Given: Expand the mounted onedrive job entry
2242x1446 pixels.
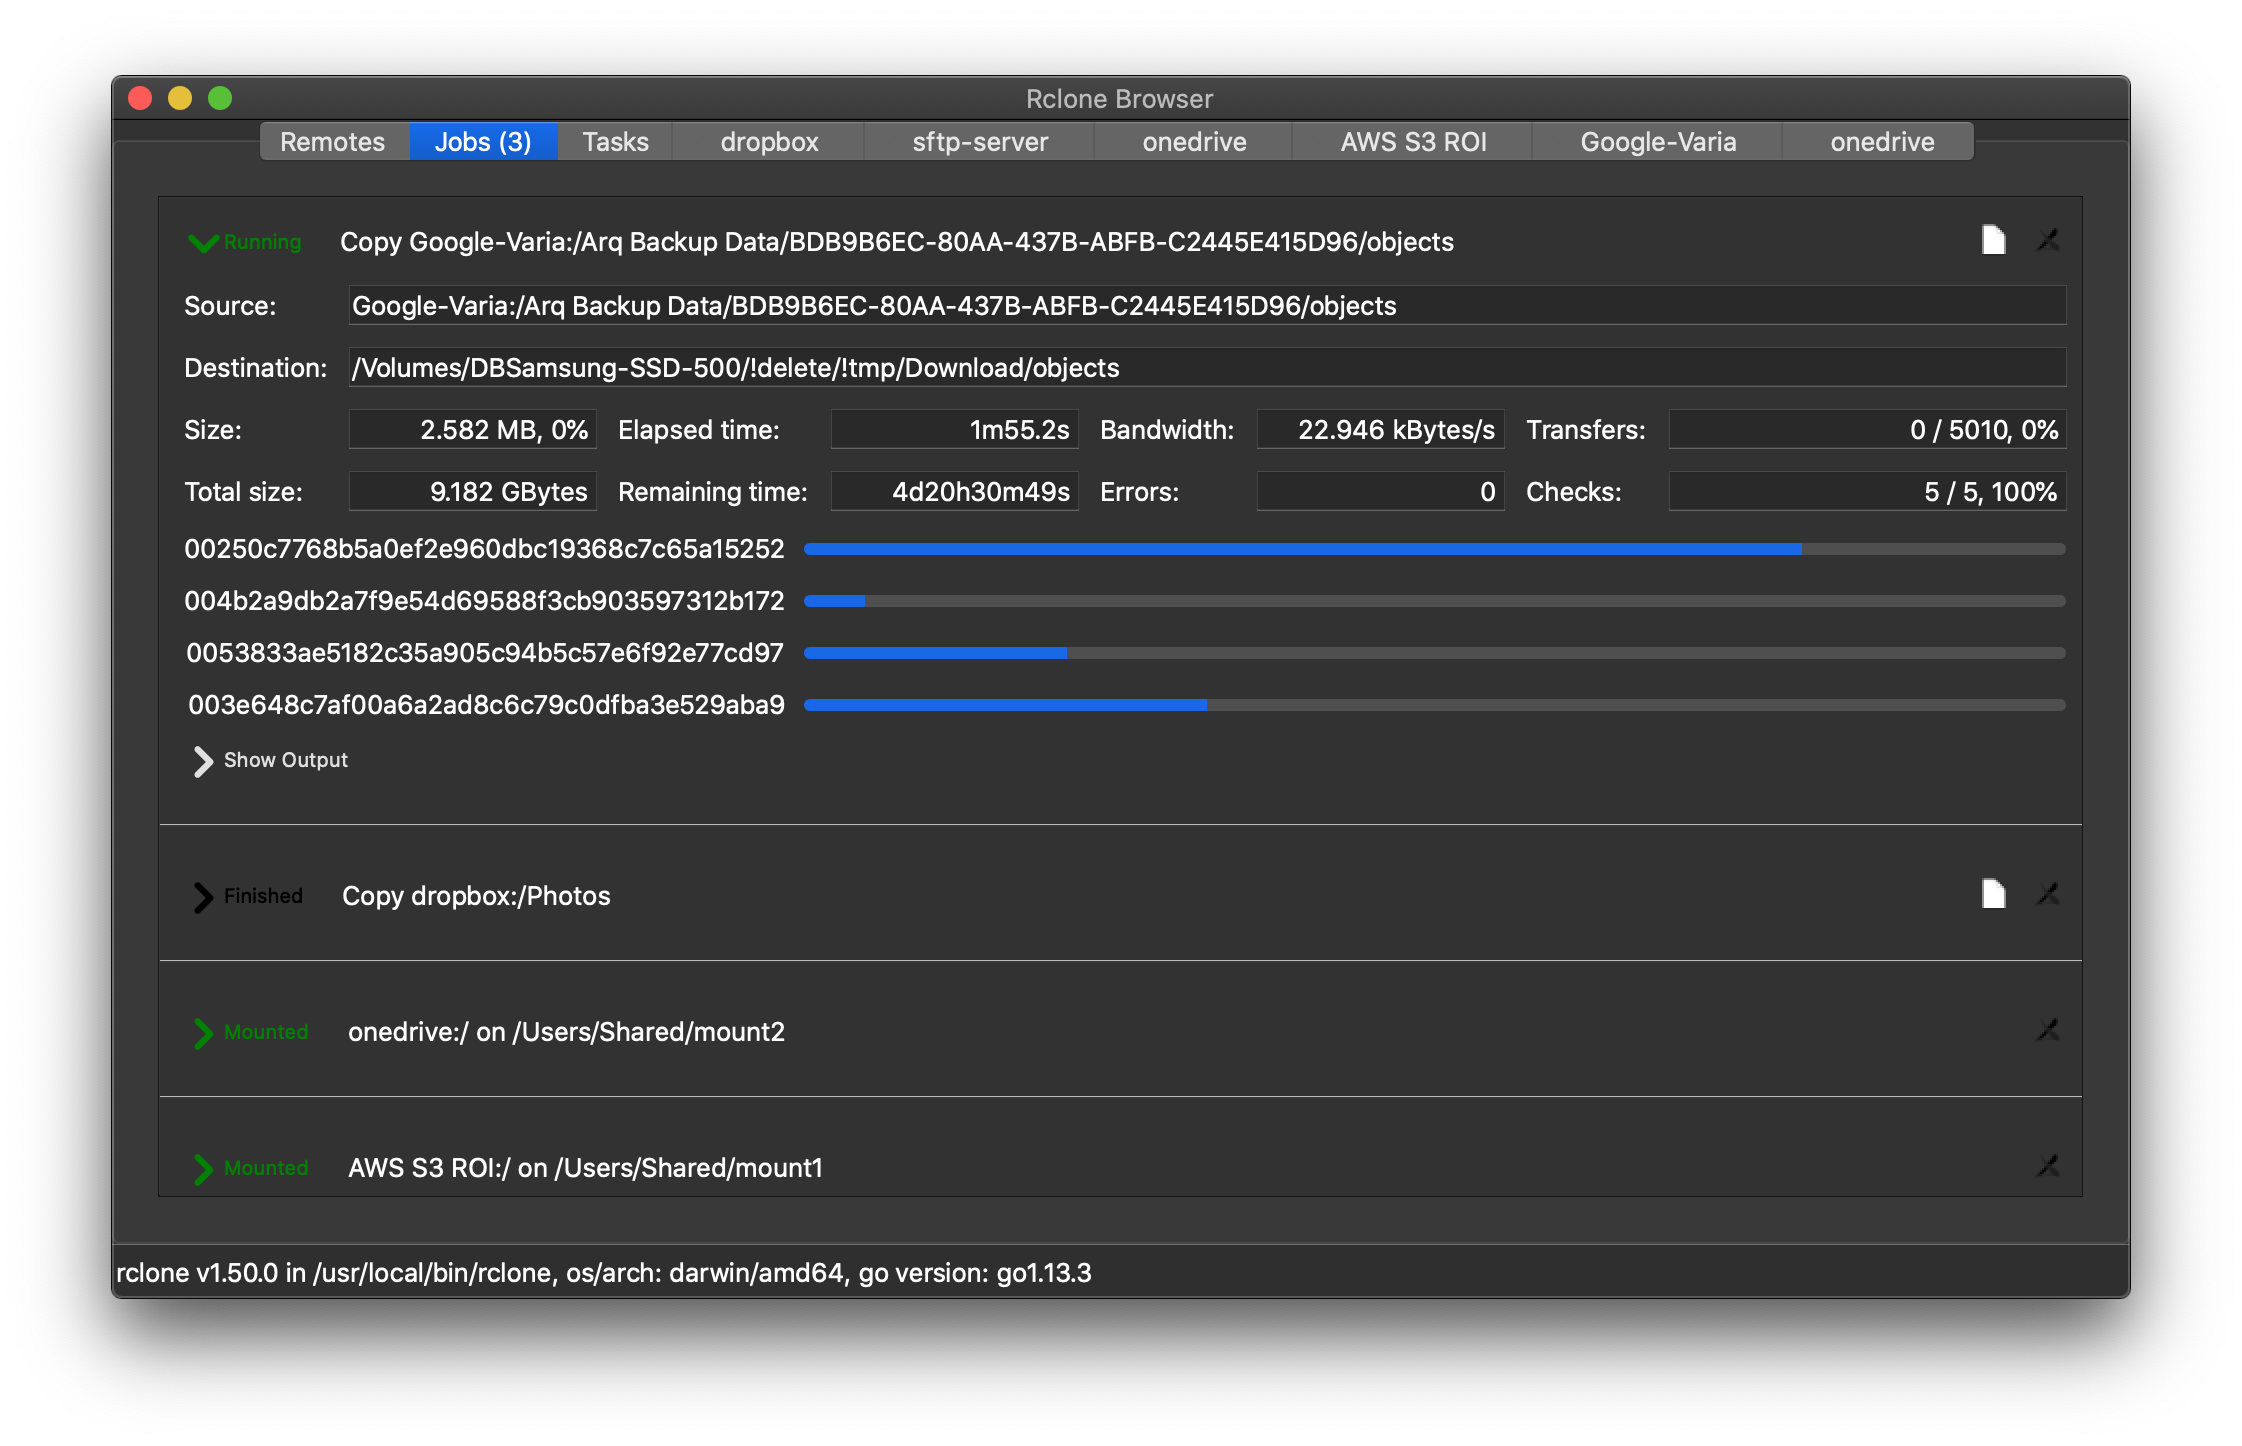Looking at the screenshot, I should (x=204, y=1032).
